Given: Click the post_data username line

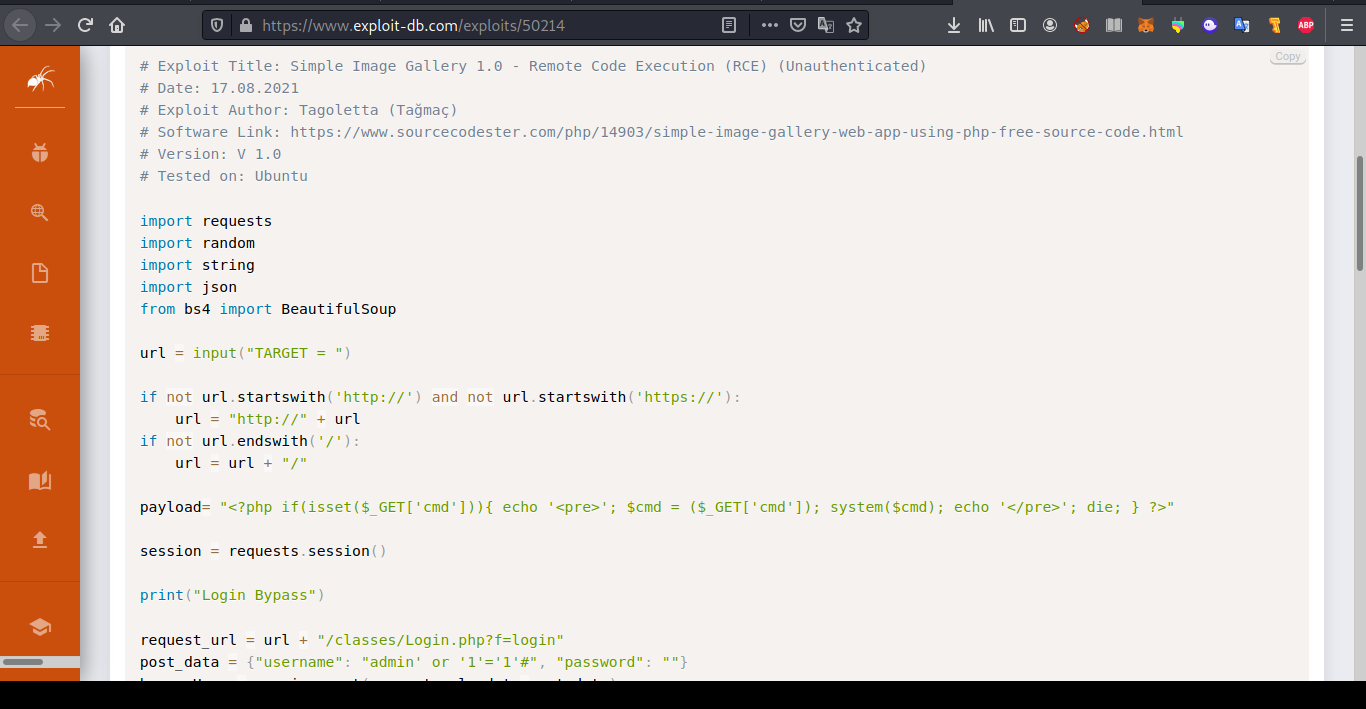Looking at the screenshot, I should pyautogui.click(x=414, y=662).
